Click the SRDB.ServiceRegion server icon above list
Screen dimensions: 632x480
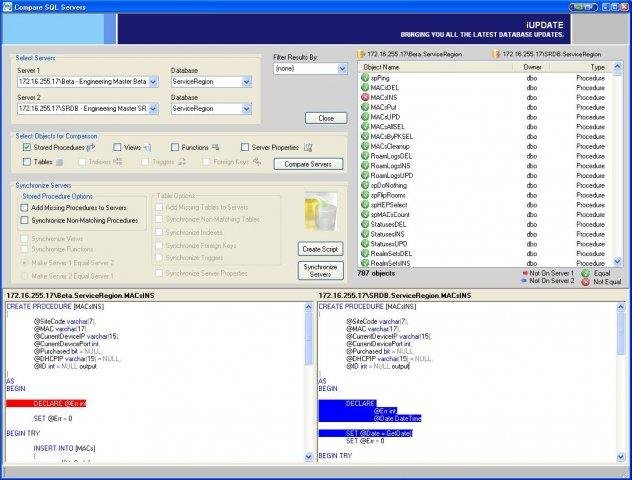pos(496,54)
